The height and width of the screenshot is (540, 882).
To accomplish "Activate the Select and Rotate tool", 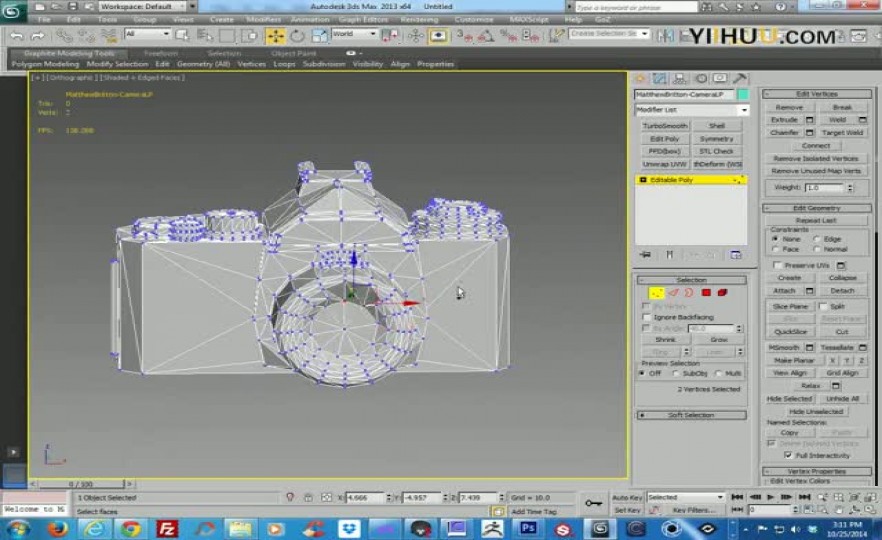I will coord(297,36).
